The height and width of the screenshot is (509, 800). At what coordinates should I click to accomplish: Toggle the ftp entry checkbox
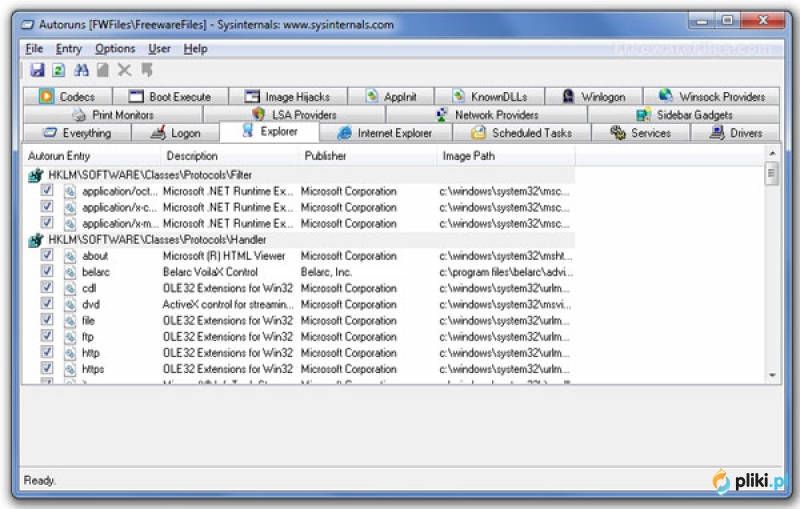pos(47,336)
